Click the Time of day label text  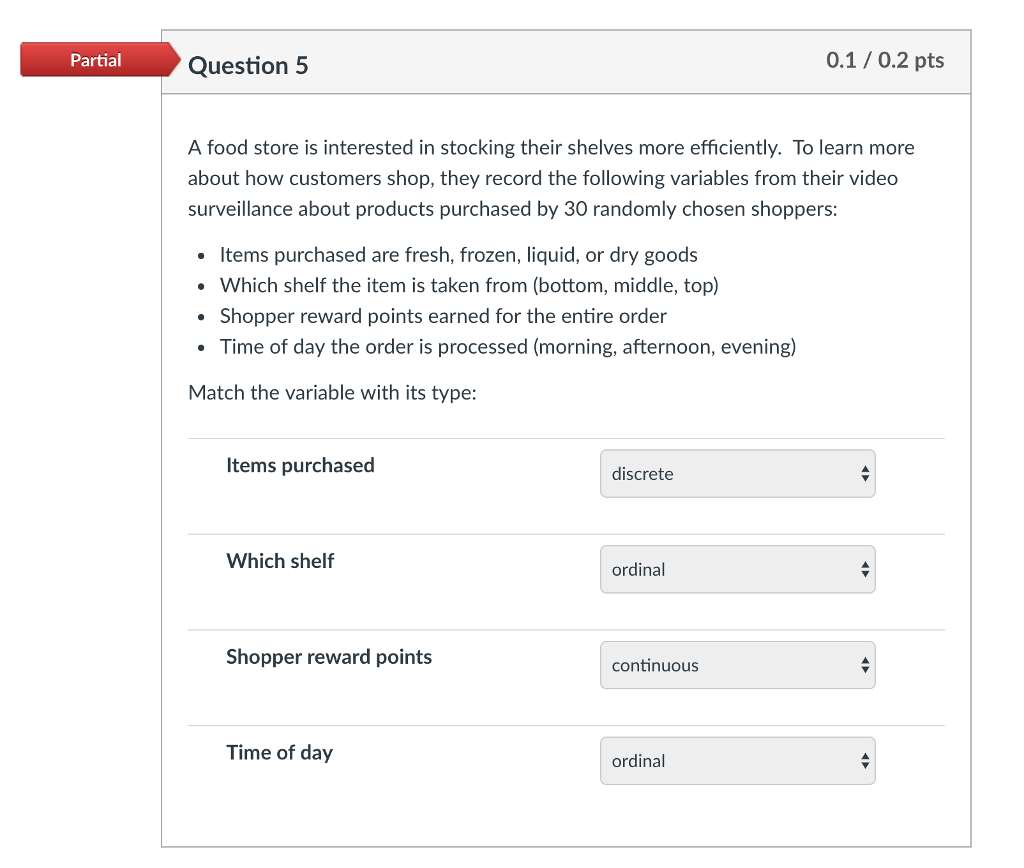pyautogui.click(x=279, y=753)
